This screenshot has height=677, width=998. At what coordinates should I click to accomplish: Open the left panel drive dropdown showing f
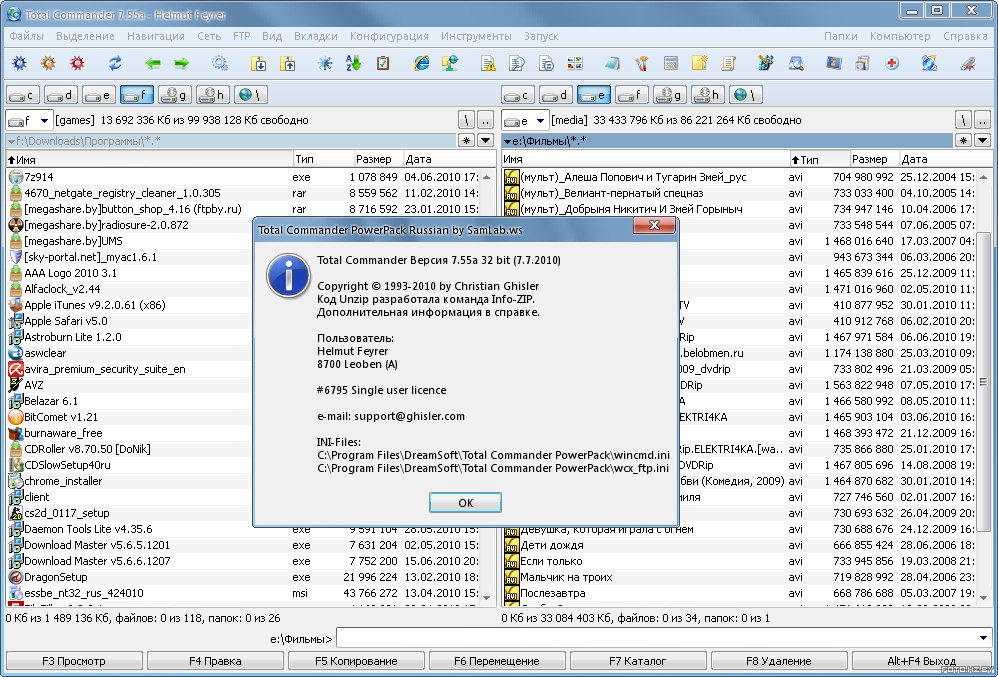(x=29, y=120)
